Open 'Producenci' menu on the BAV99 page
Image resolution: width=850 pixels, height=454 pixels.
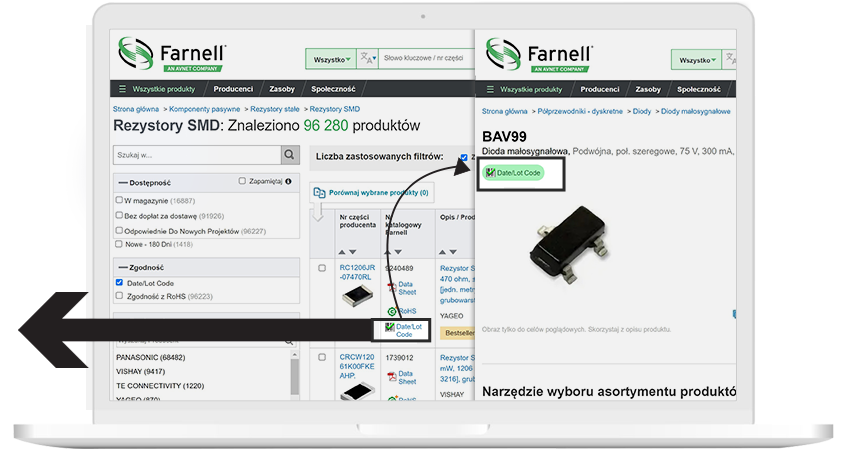600,89
